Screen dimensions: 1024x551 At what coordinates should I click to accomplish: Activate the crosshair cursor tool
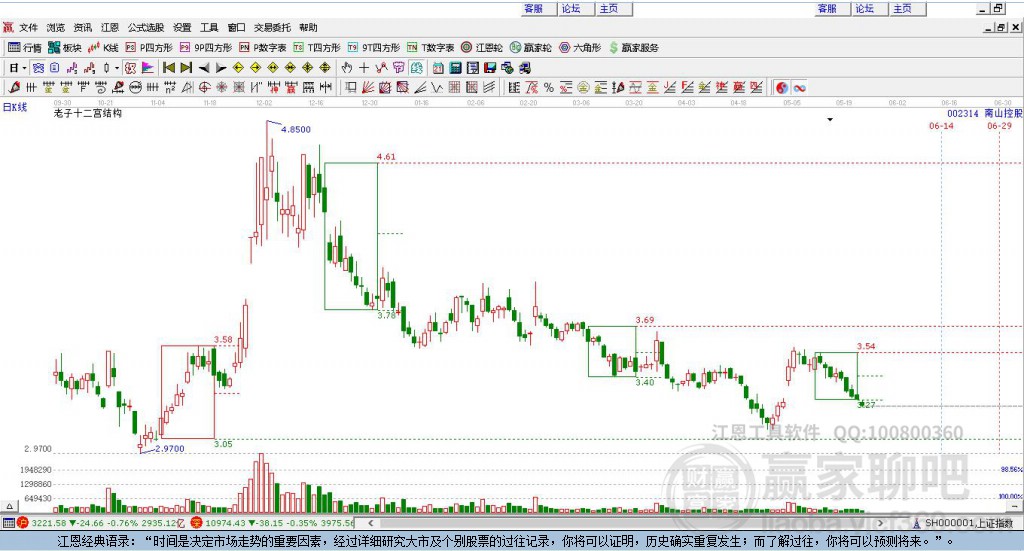click(364, 68)
